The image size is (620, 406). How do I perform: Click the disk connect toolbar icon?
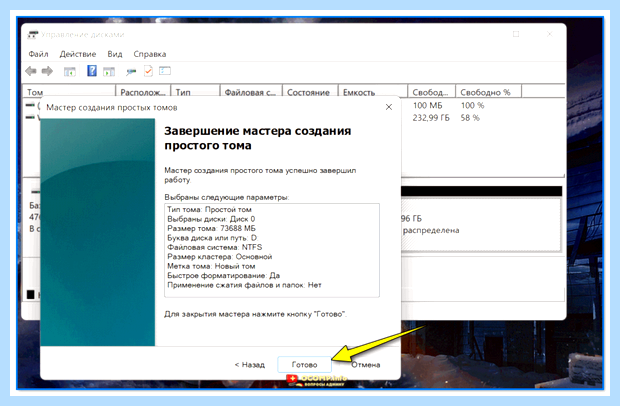[131, 72]
